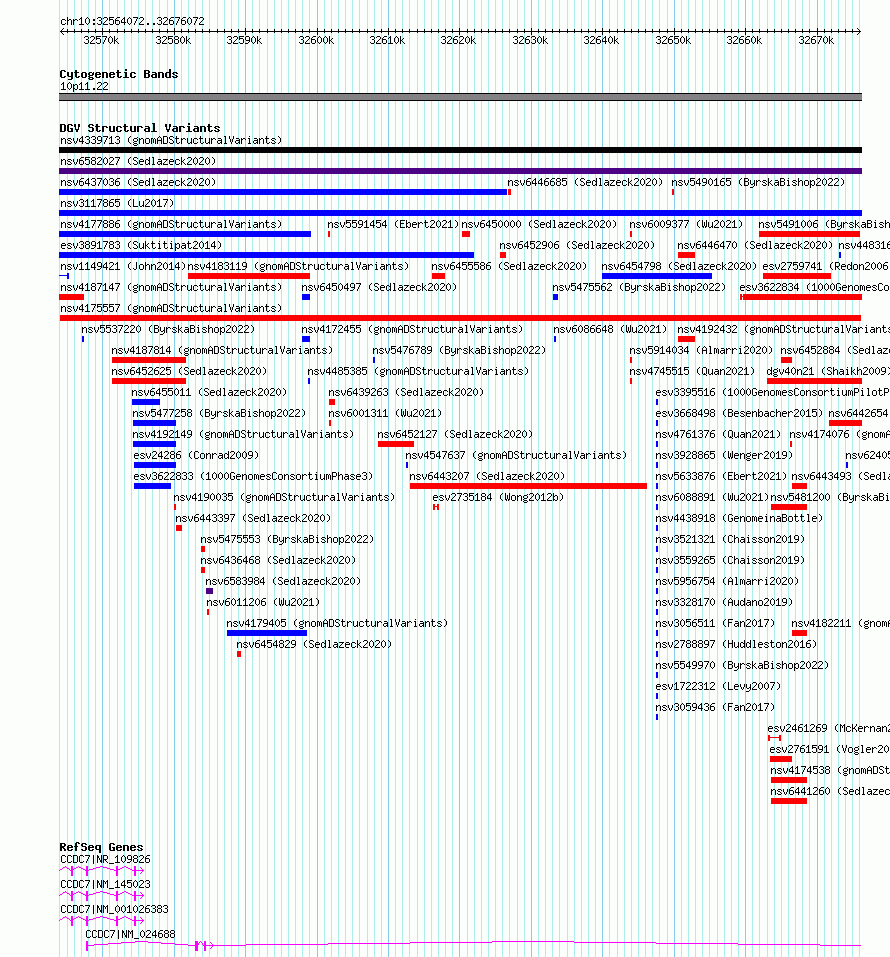This screenshot has height=957, width=890.
Task: Click the nsv4175557 gnomADStructuralVariants label
Action: pos(171,308)
